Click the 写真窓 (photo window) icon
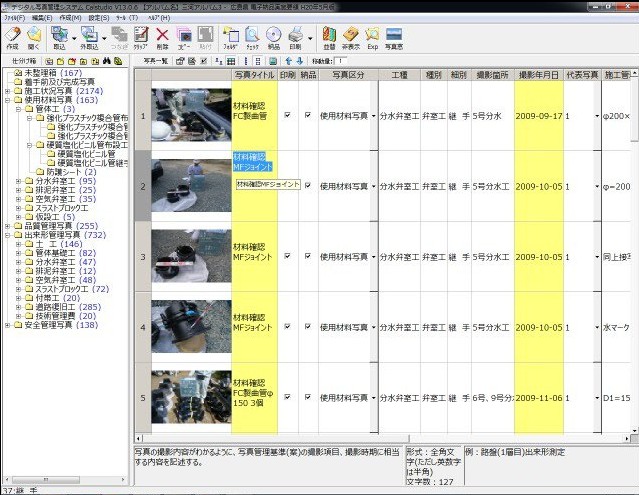Image resolution: width=639 pixels, height=495 pixels. pos(394,38)
